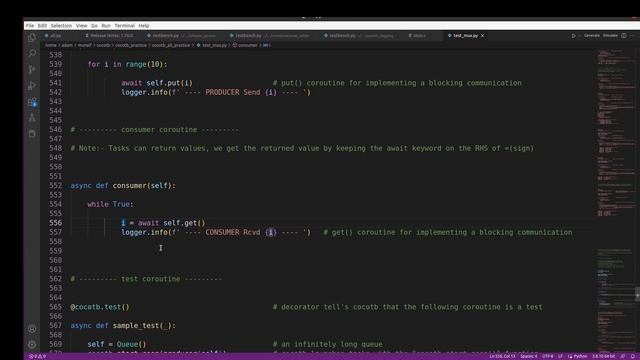This screenshot has height=360, width=640.
Task: Click the last breadcrumb variable symbol
Action: (266, 45)
